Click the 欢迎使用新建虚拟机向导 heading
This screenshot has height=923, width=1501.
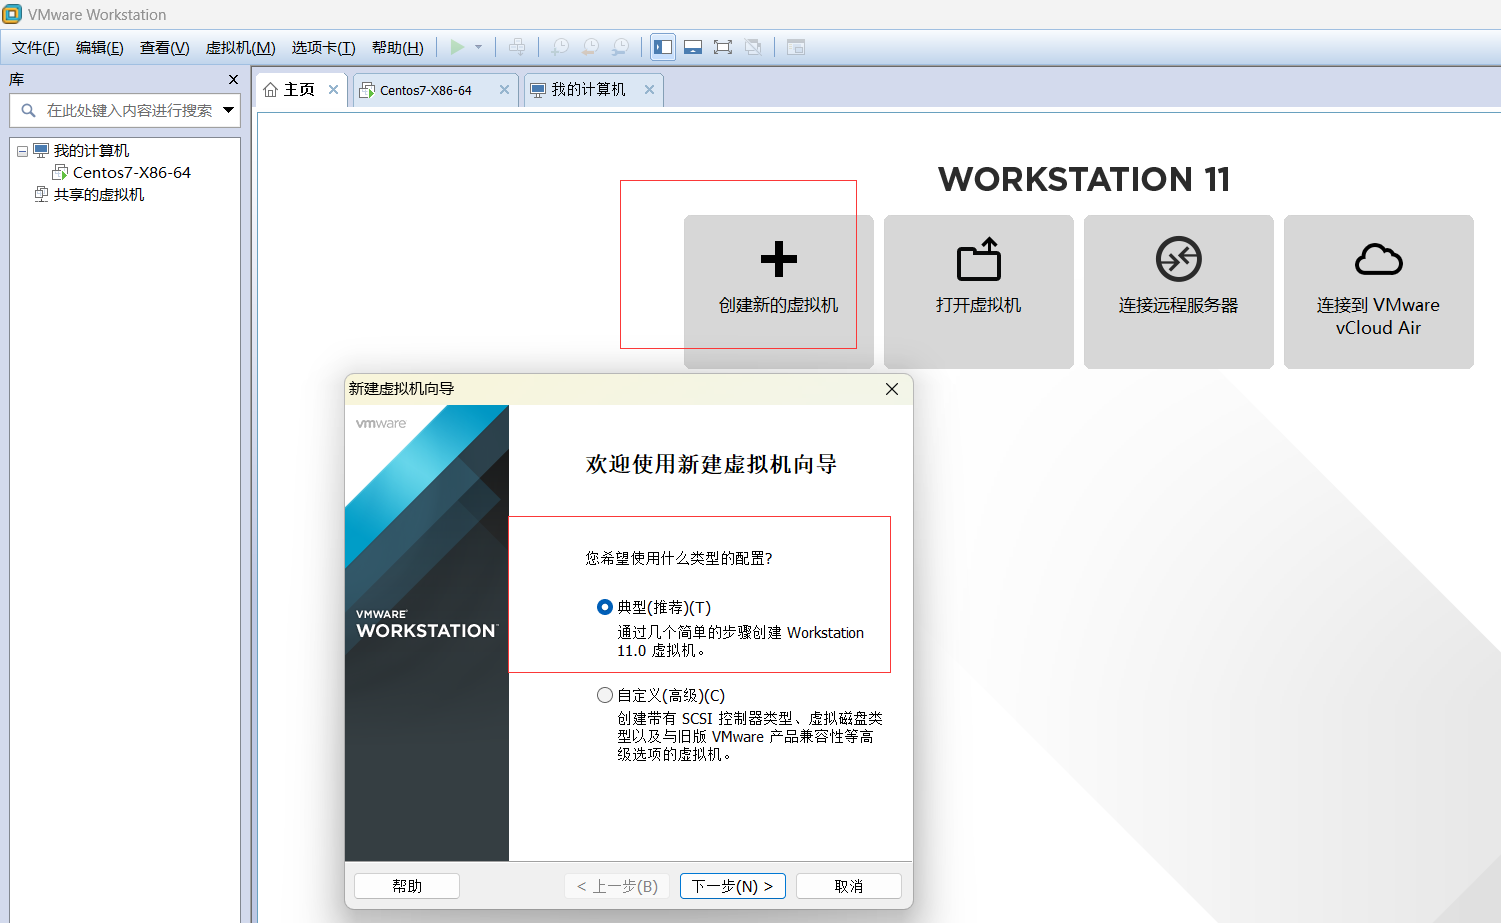(712, 464)
